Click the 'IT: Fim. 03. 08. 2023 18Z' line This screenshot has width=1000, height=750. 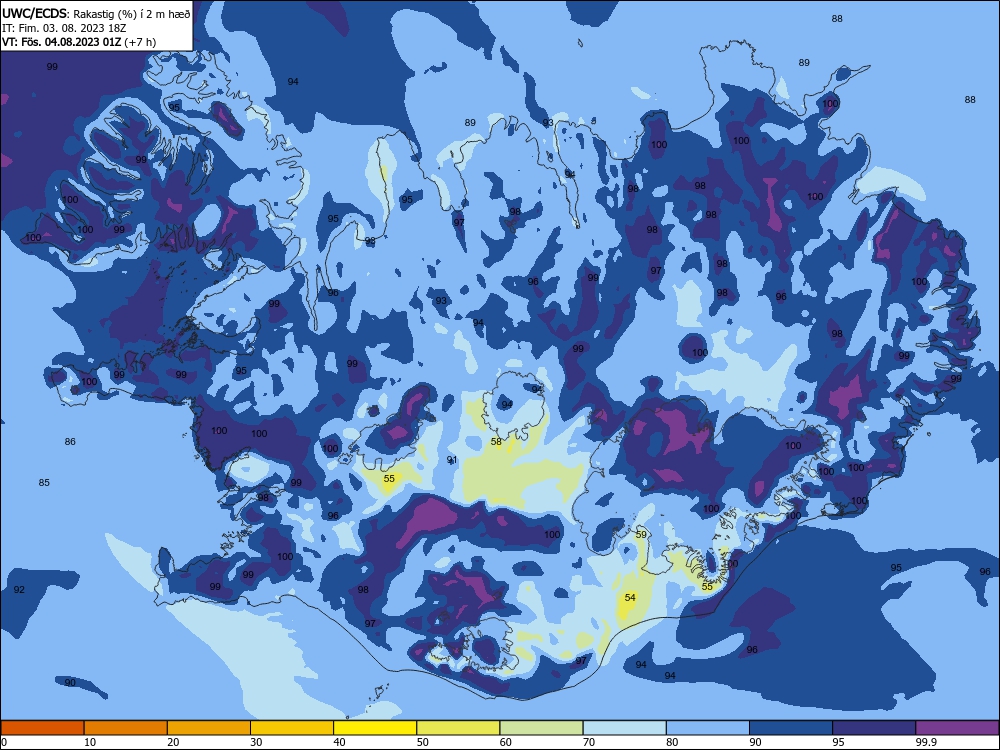pos(64,29)
